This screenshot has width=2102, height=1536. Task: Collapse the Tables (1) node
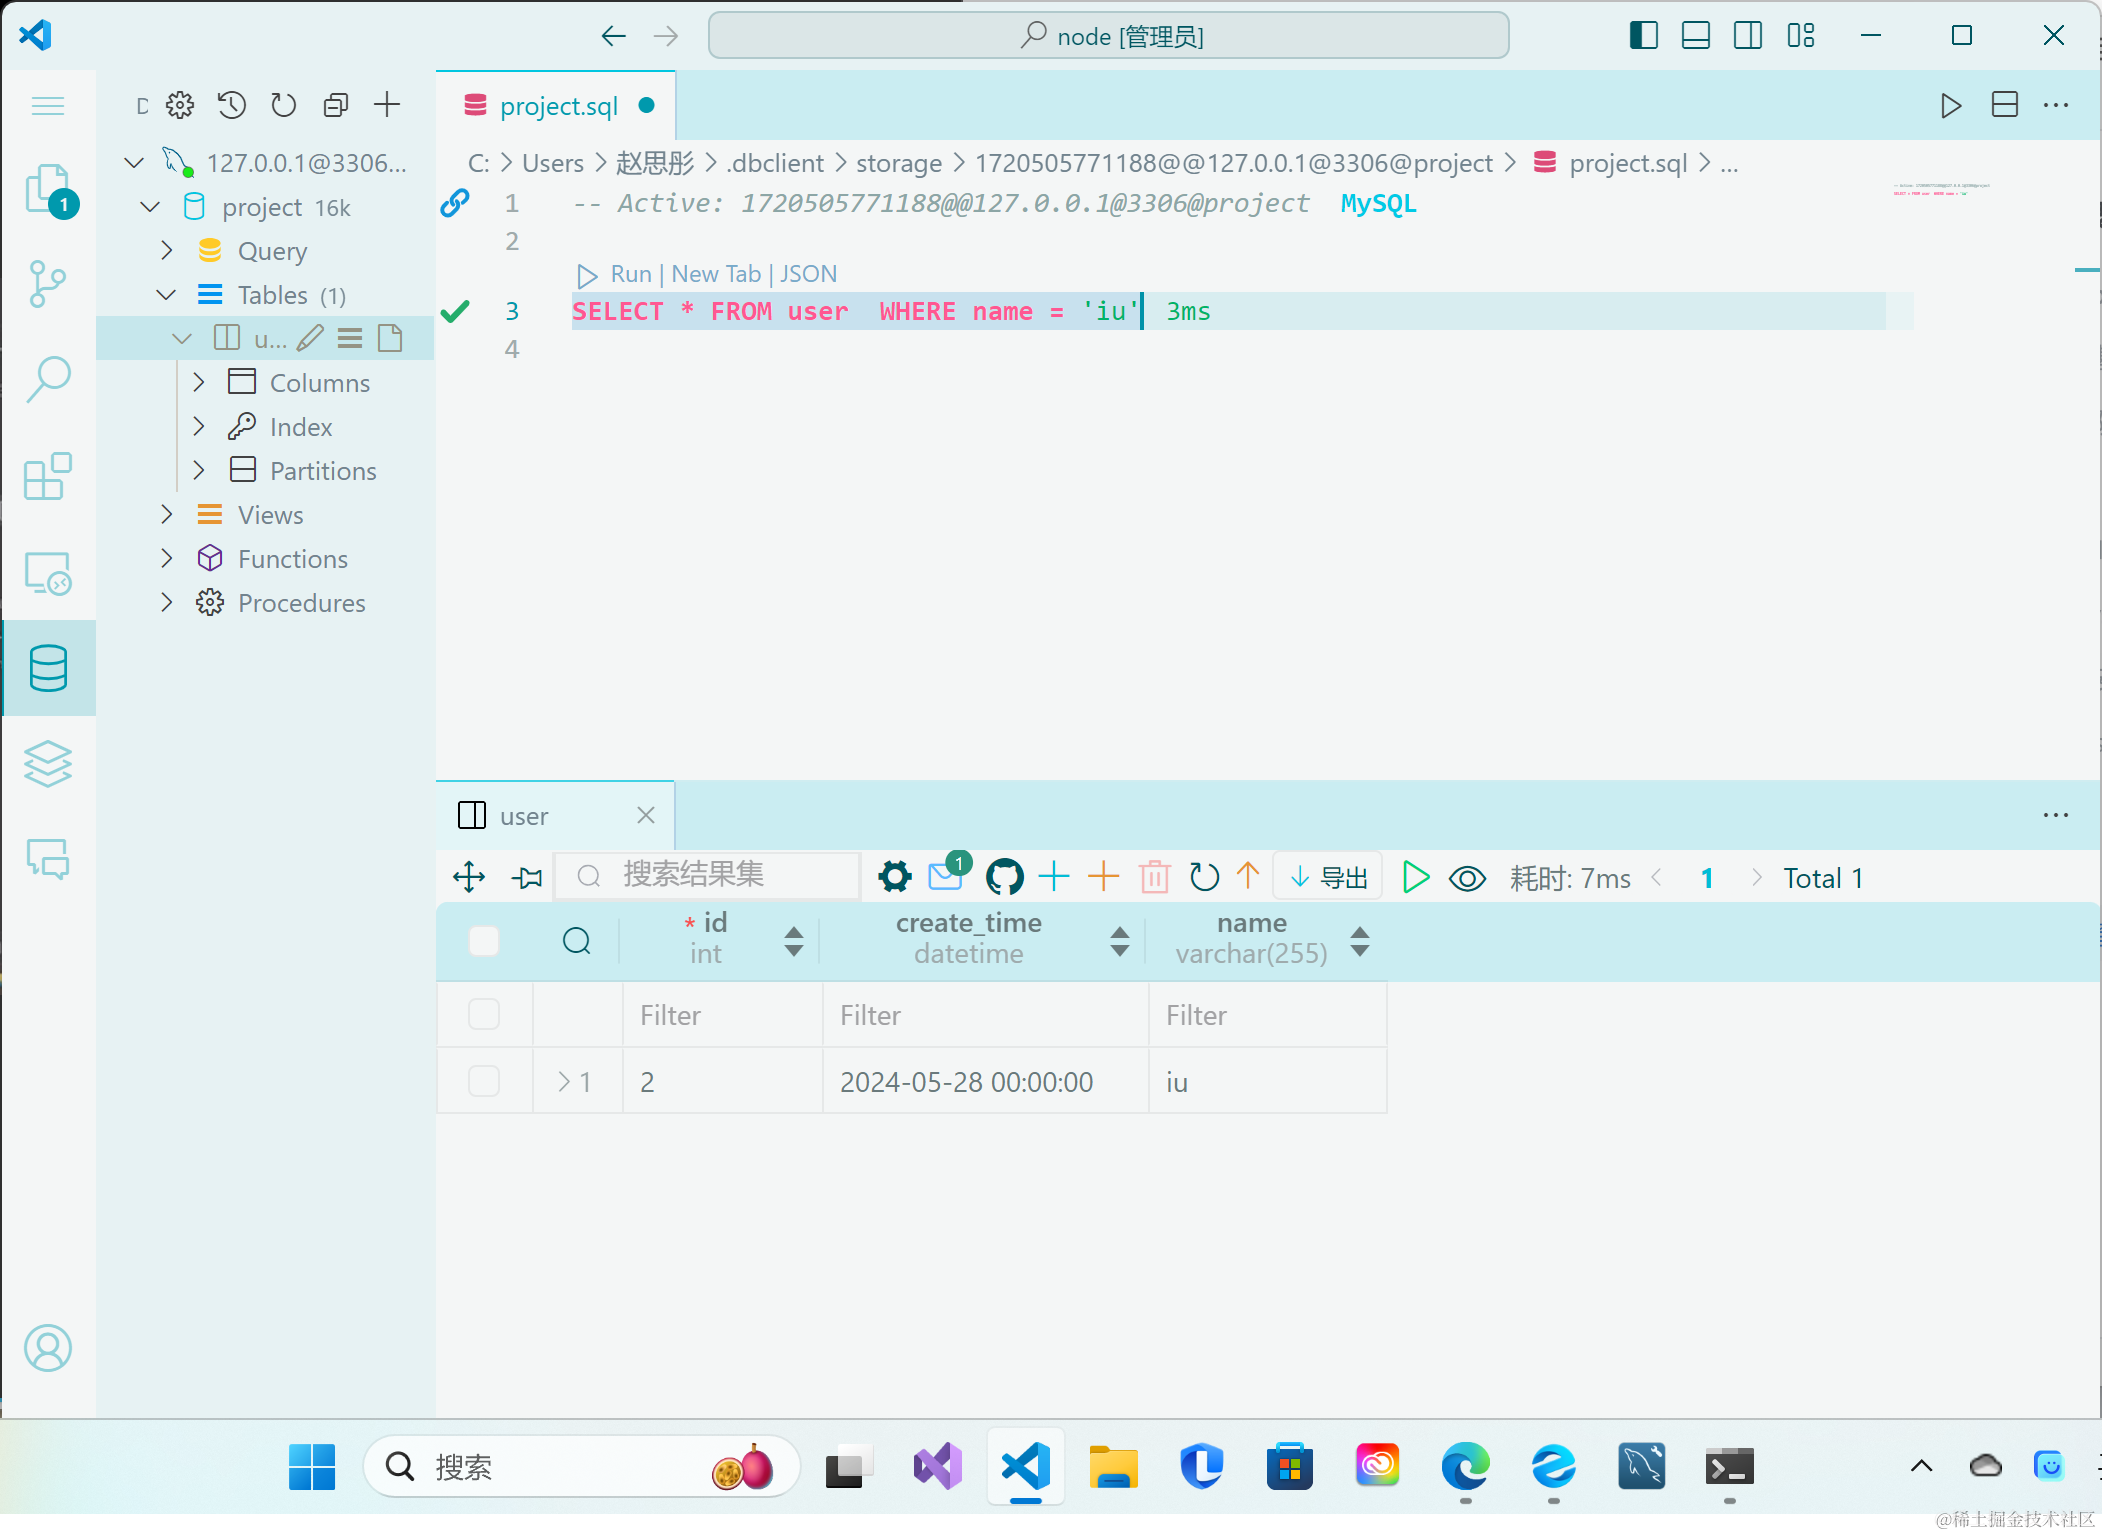pyautogui.click(x=167, y=295)
